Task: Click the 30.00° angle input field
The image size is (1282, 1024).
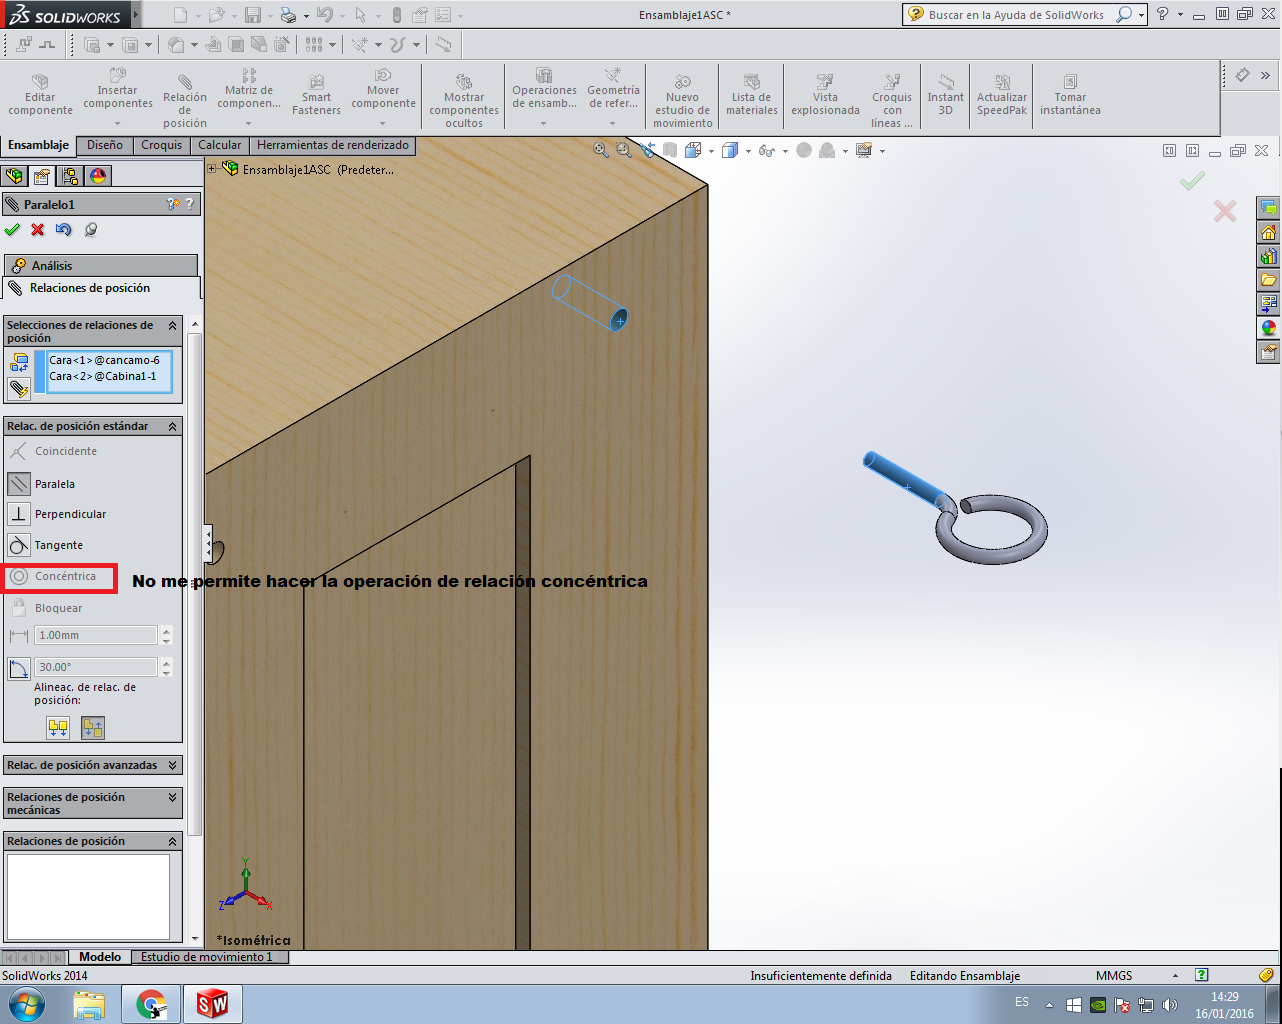Action: pos(96,667)
